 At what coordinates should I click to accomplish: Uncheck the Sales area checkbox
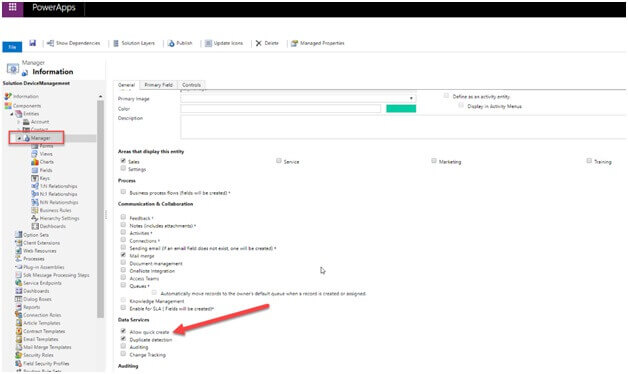[123, 161]
